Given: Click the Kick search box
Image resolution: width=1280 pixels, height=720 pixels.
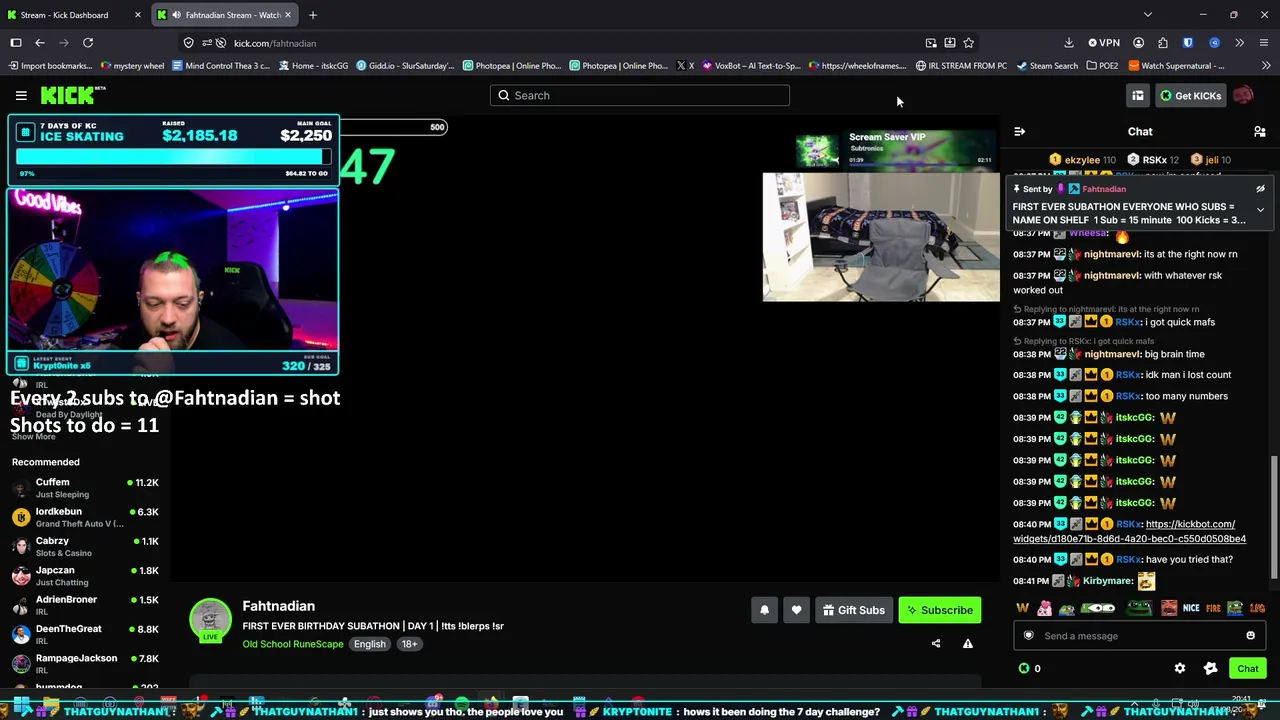Looking at the screenshot, I should [x=640, y=95].
